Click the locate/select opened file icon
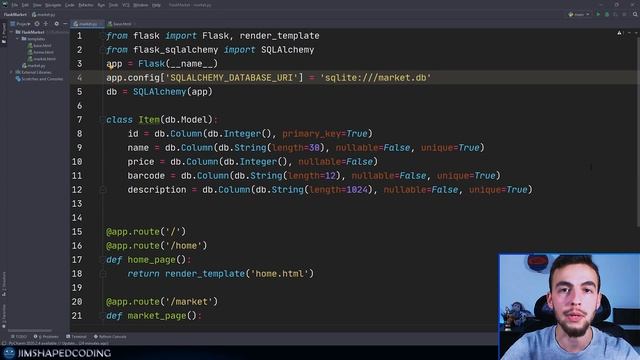 click(x=37, y=24)
